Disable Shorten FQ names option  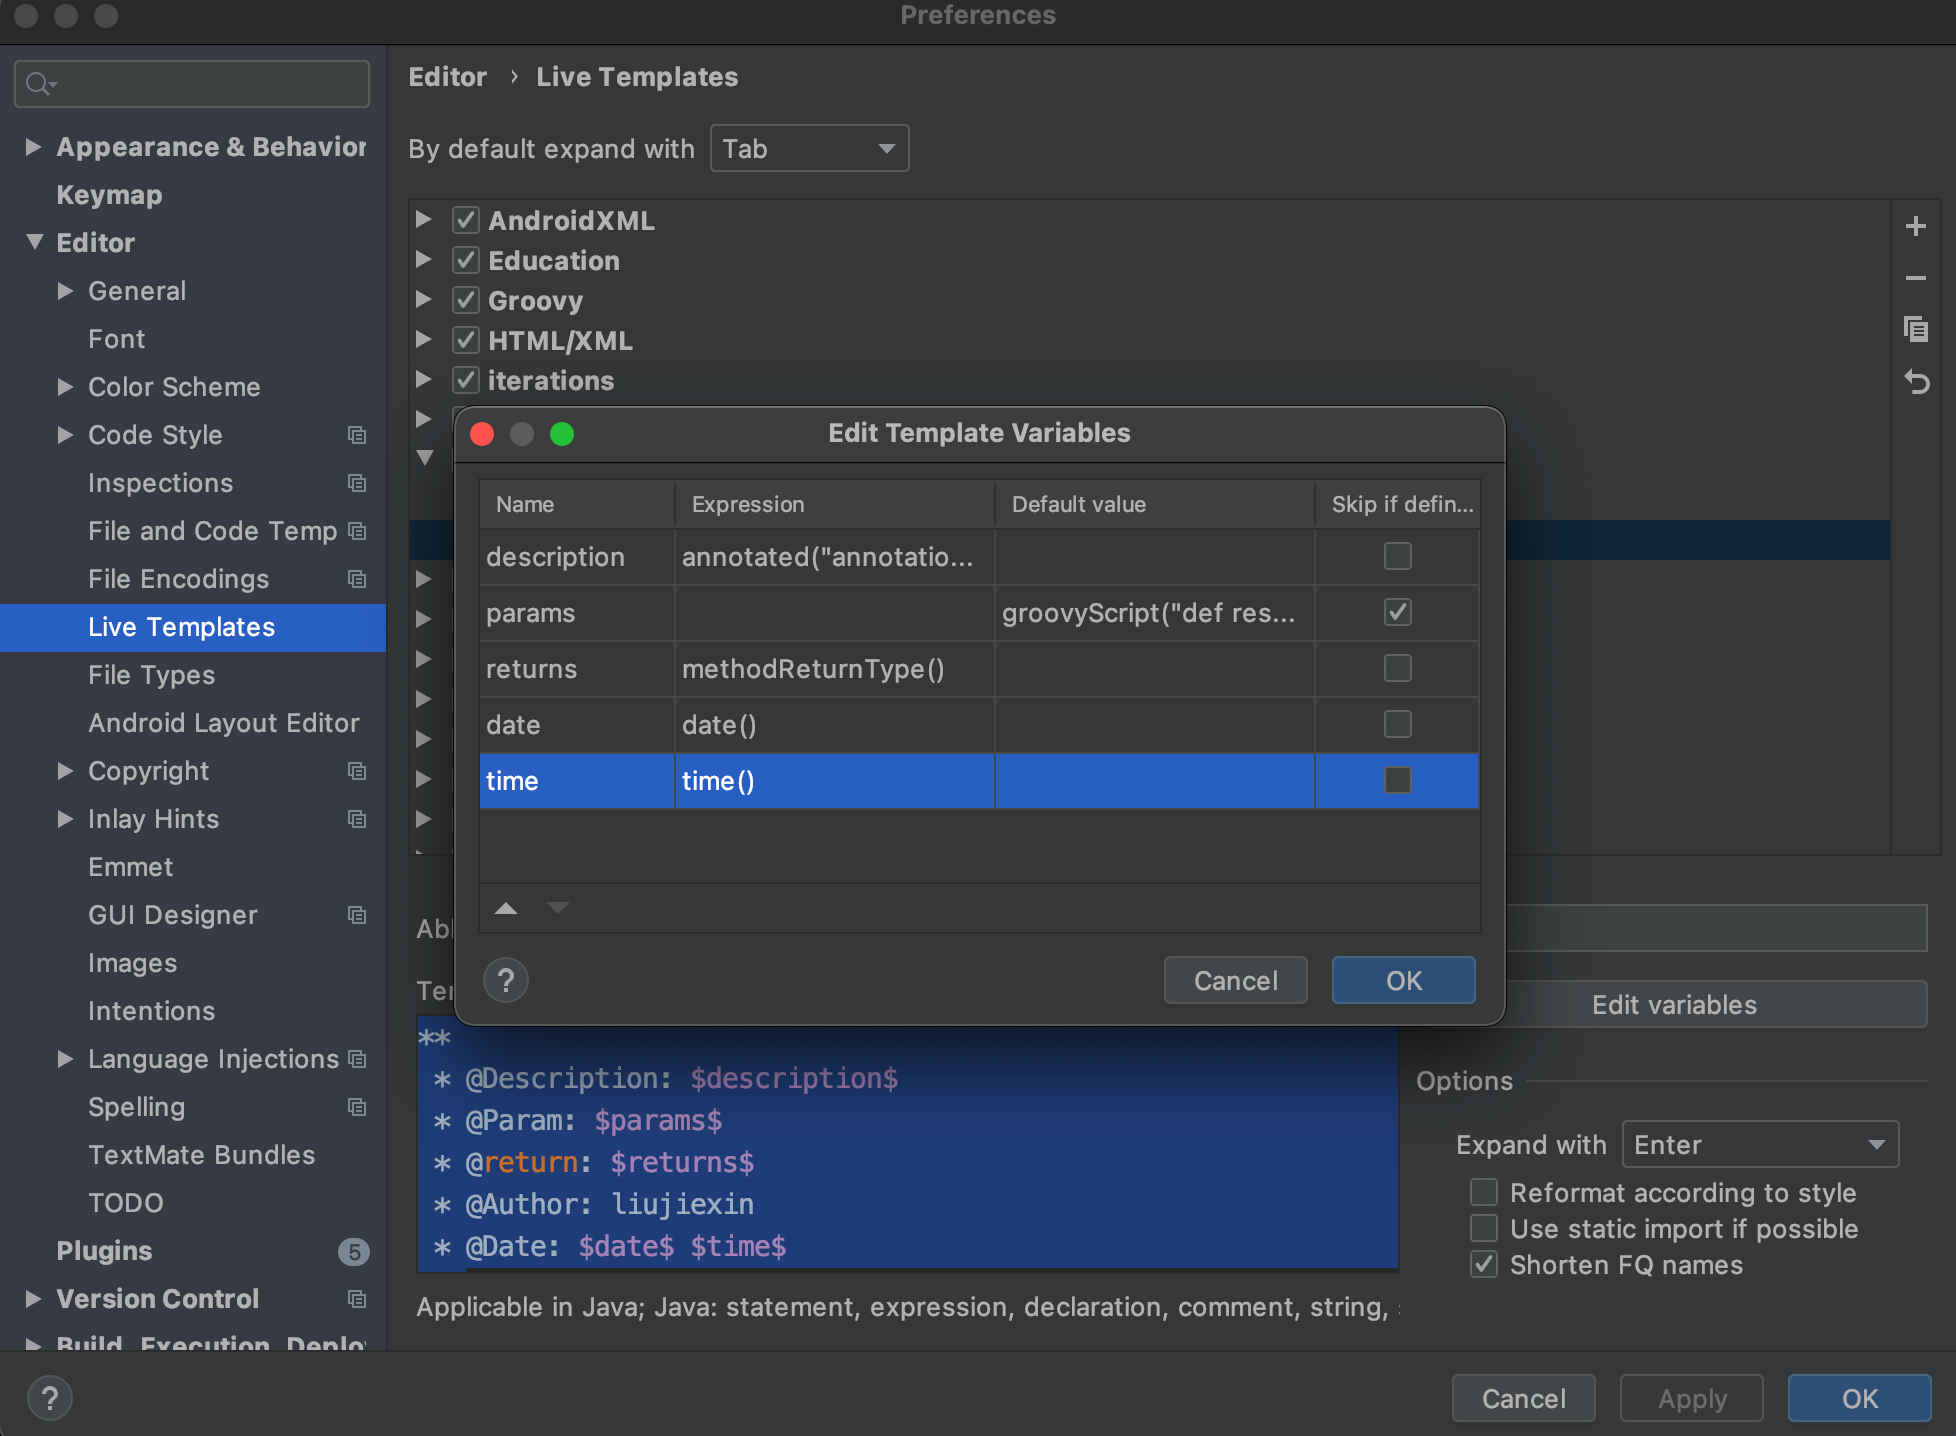1484,1264
